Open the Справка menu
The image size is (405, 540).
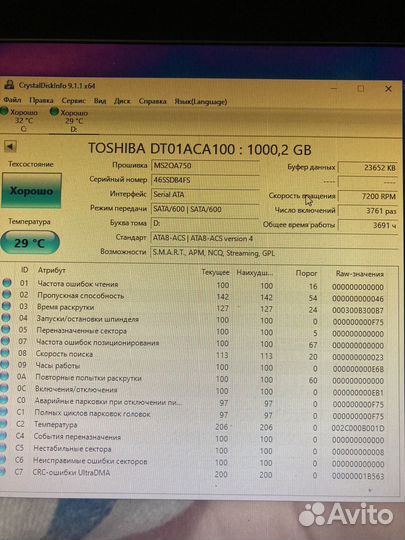(152, 101)
